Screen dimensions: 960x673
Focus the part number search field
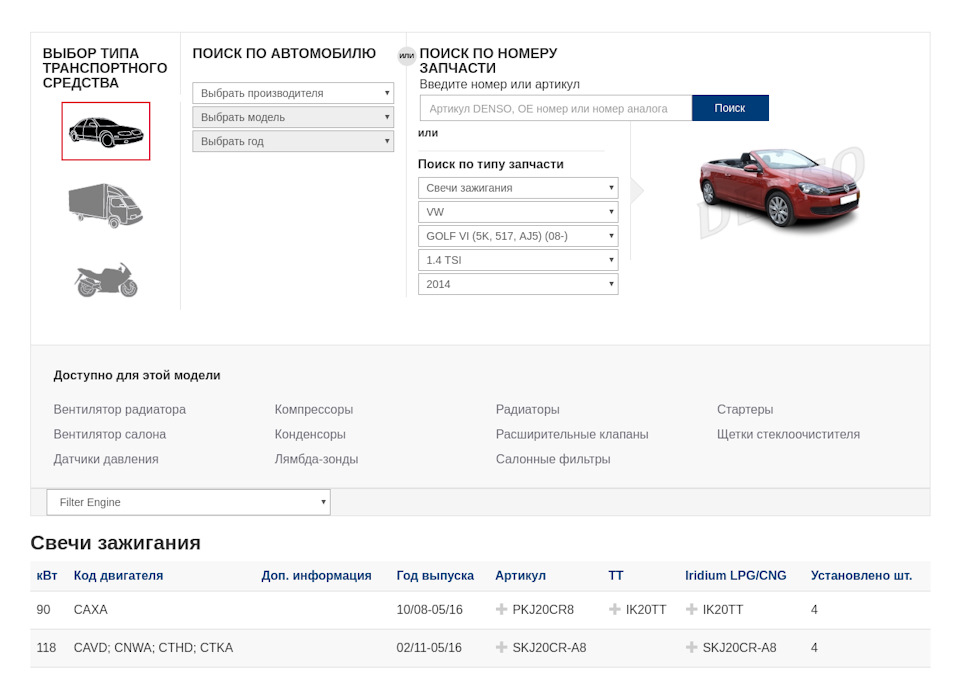pyautogui.click(x=556, y=108)
